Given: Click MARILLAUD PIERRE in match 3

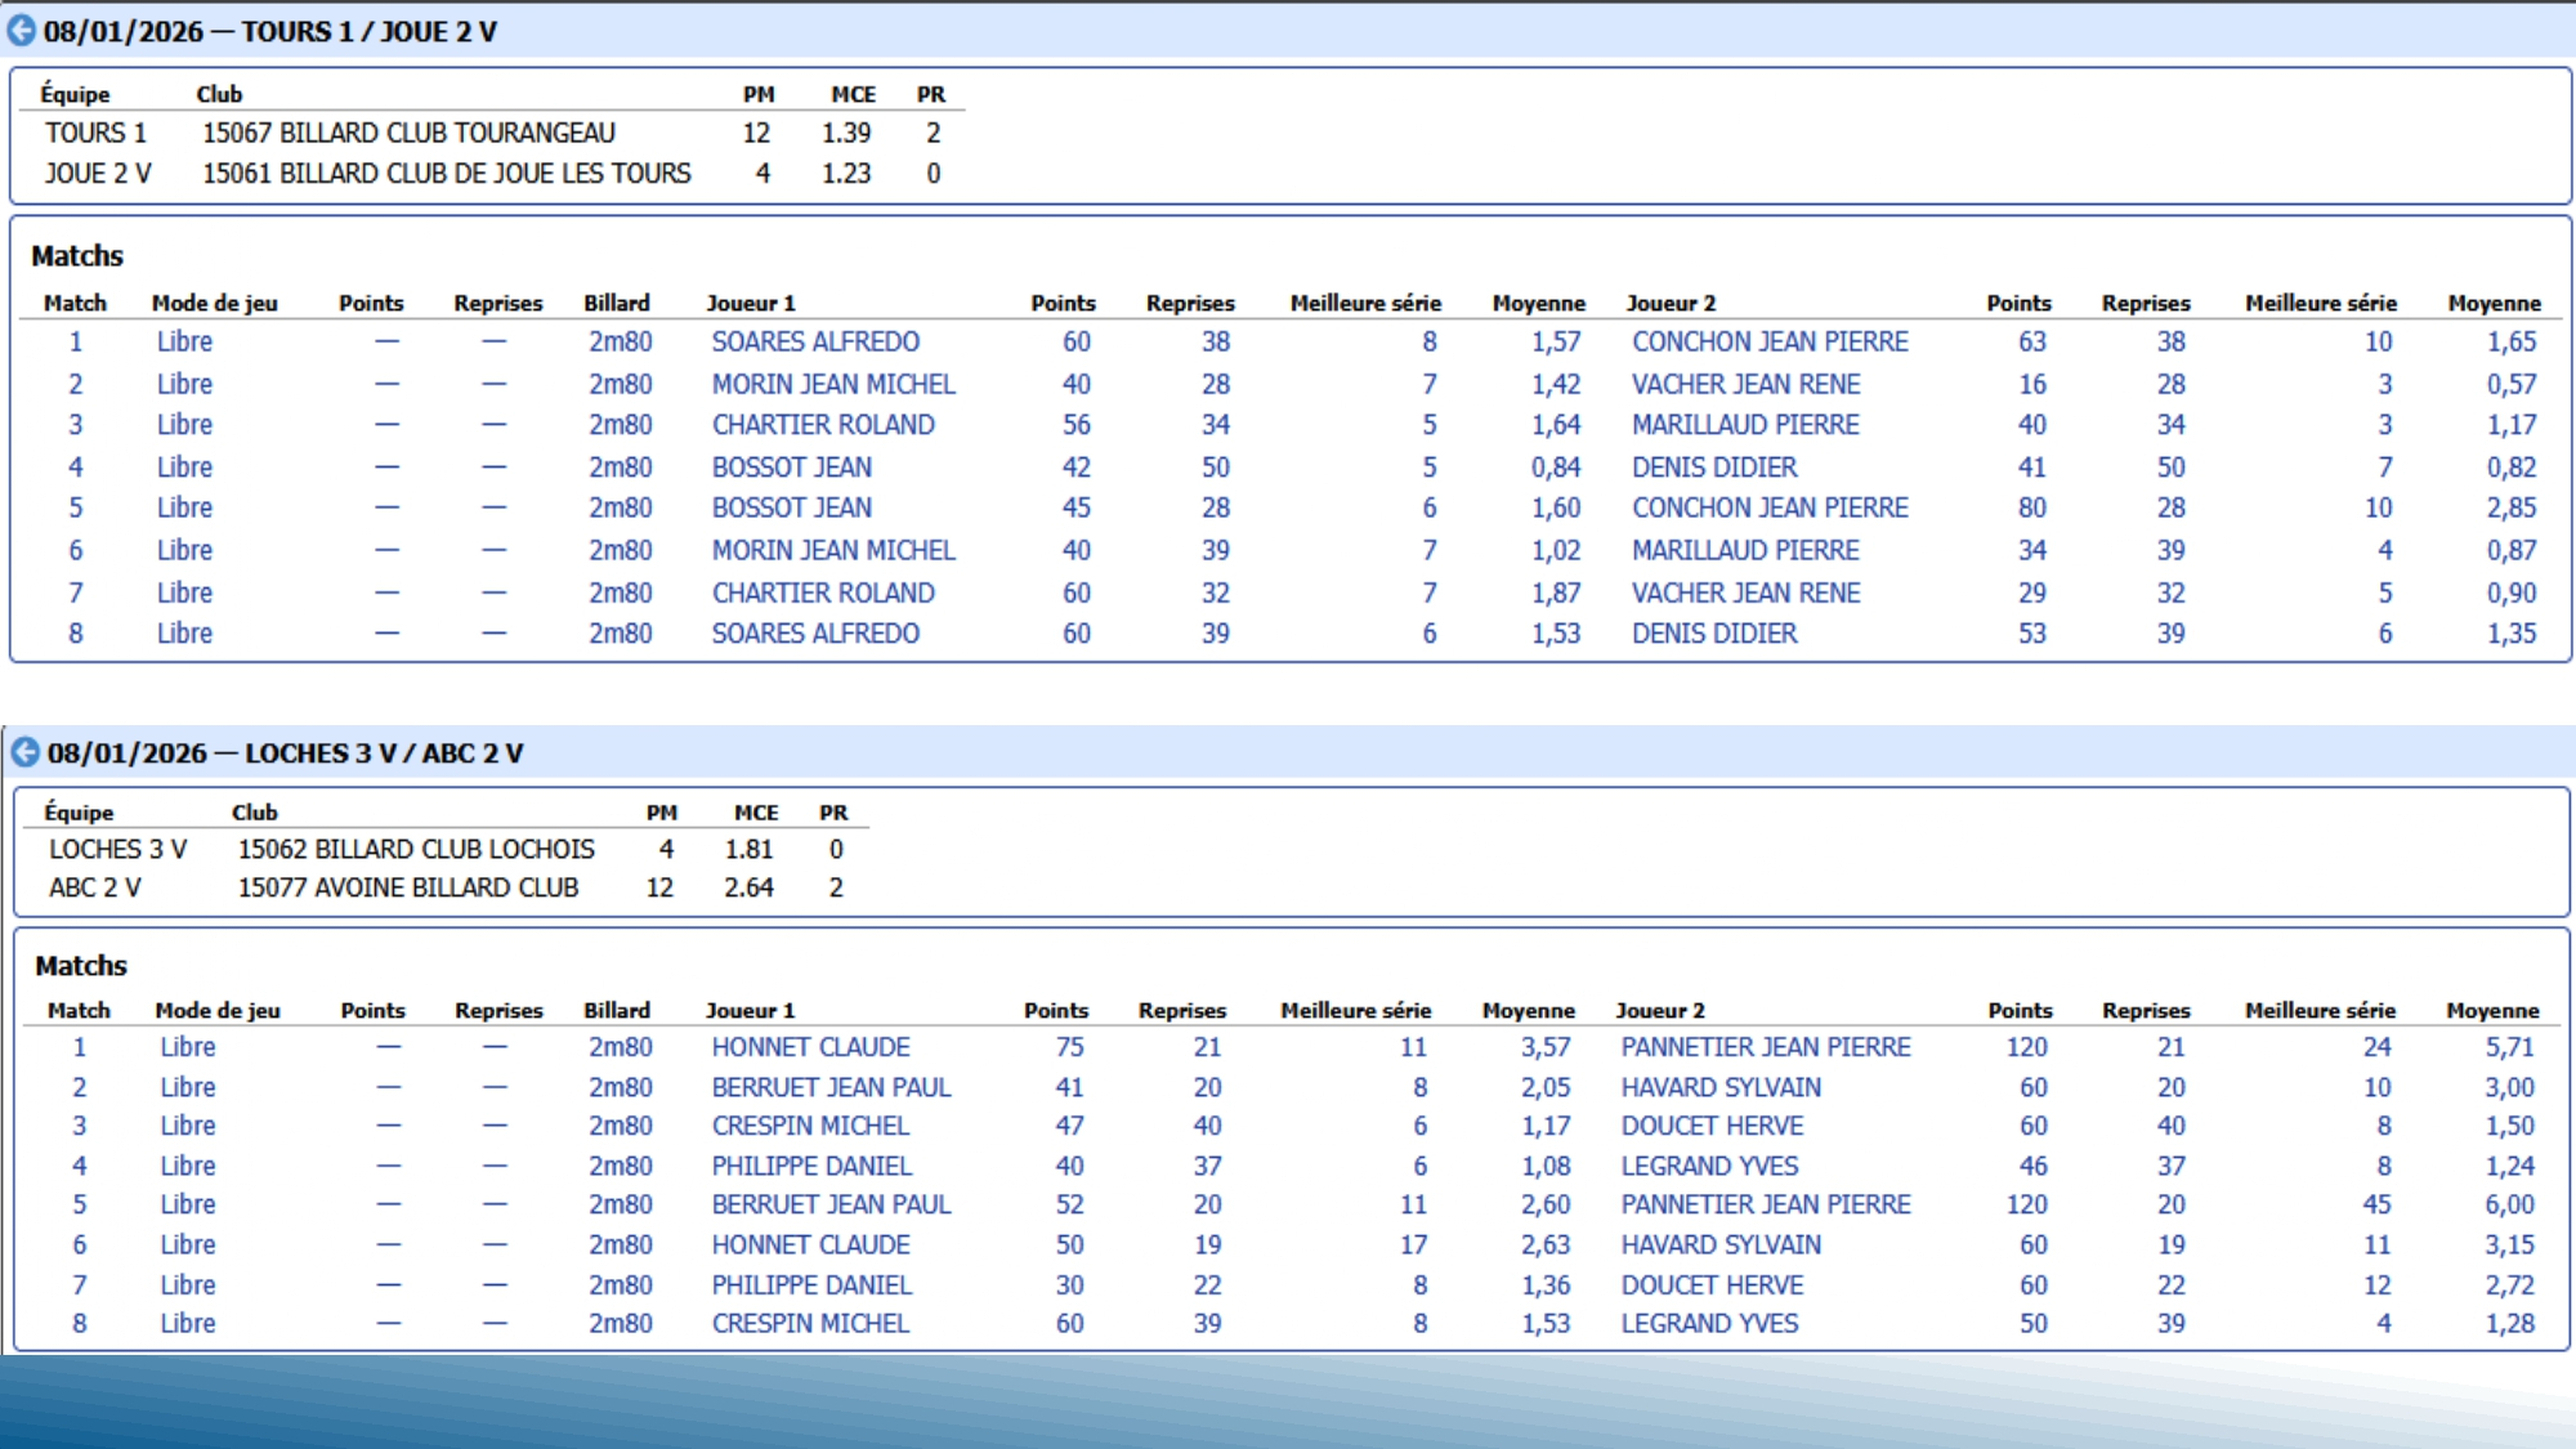Looking at the screenshot, I should click(1745, 425).
